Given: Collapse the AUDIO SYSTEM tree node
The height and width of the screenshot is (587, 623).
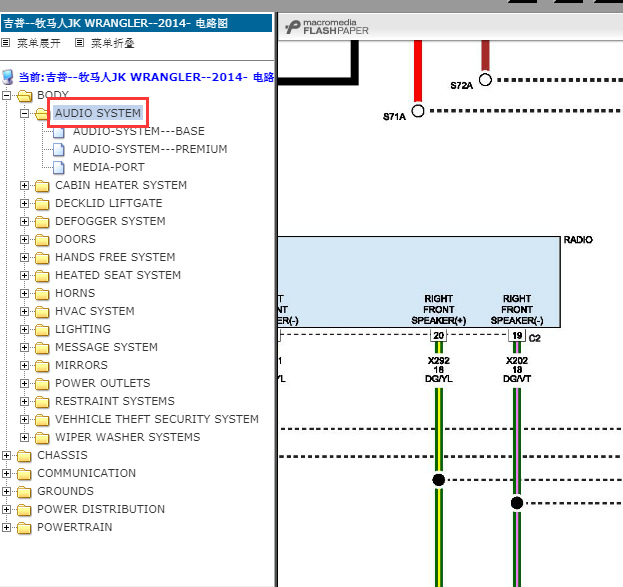Looking at the screenshot, I should point(25,114).
